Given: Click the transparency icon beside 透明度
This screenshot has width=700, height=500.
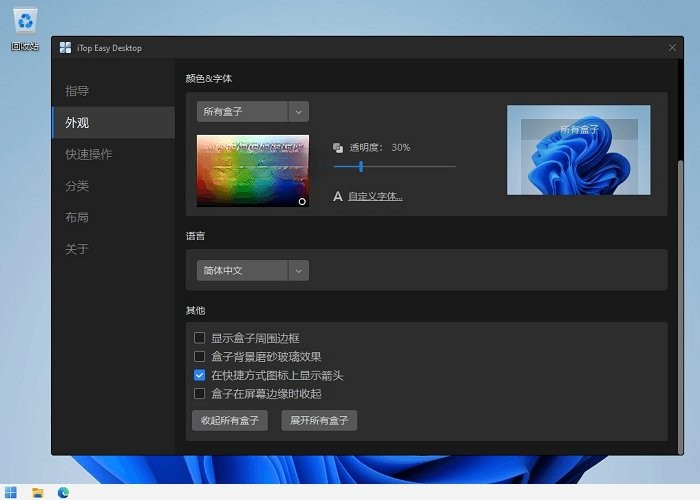Looking at the screenshot, I should [x=338, y=148].
